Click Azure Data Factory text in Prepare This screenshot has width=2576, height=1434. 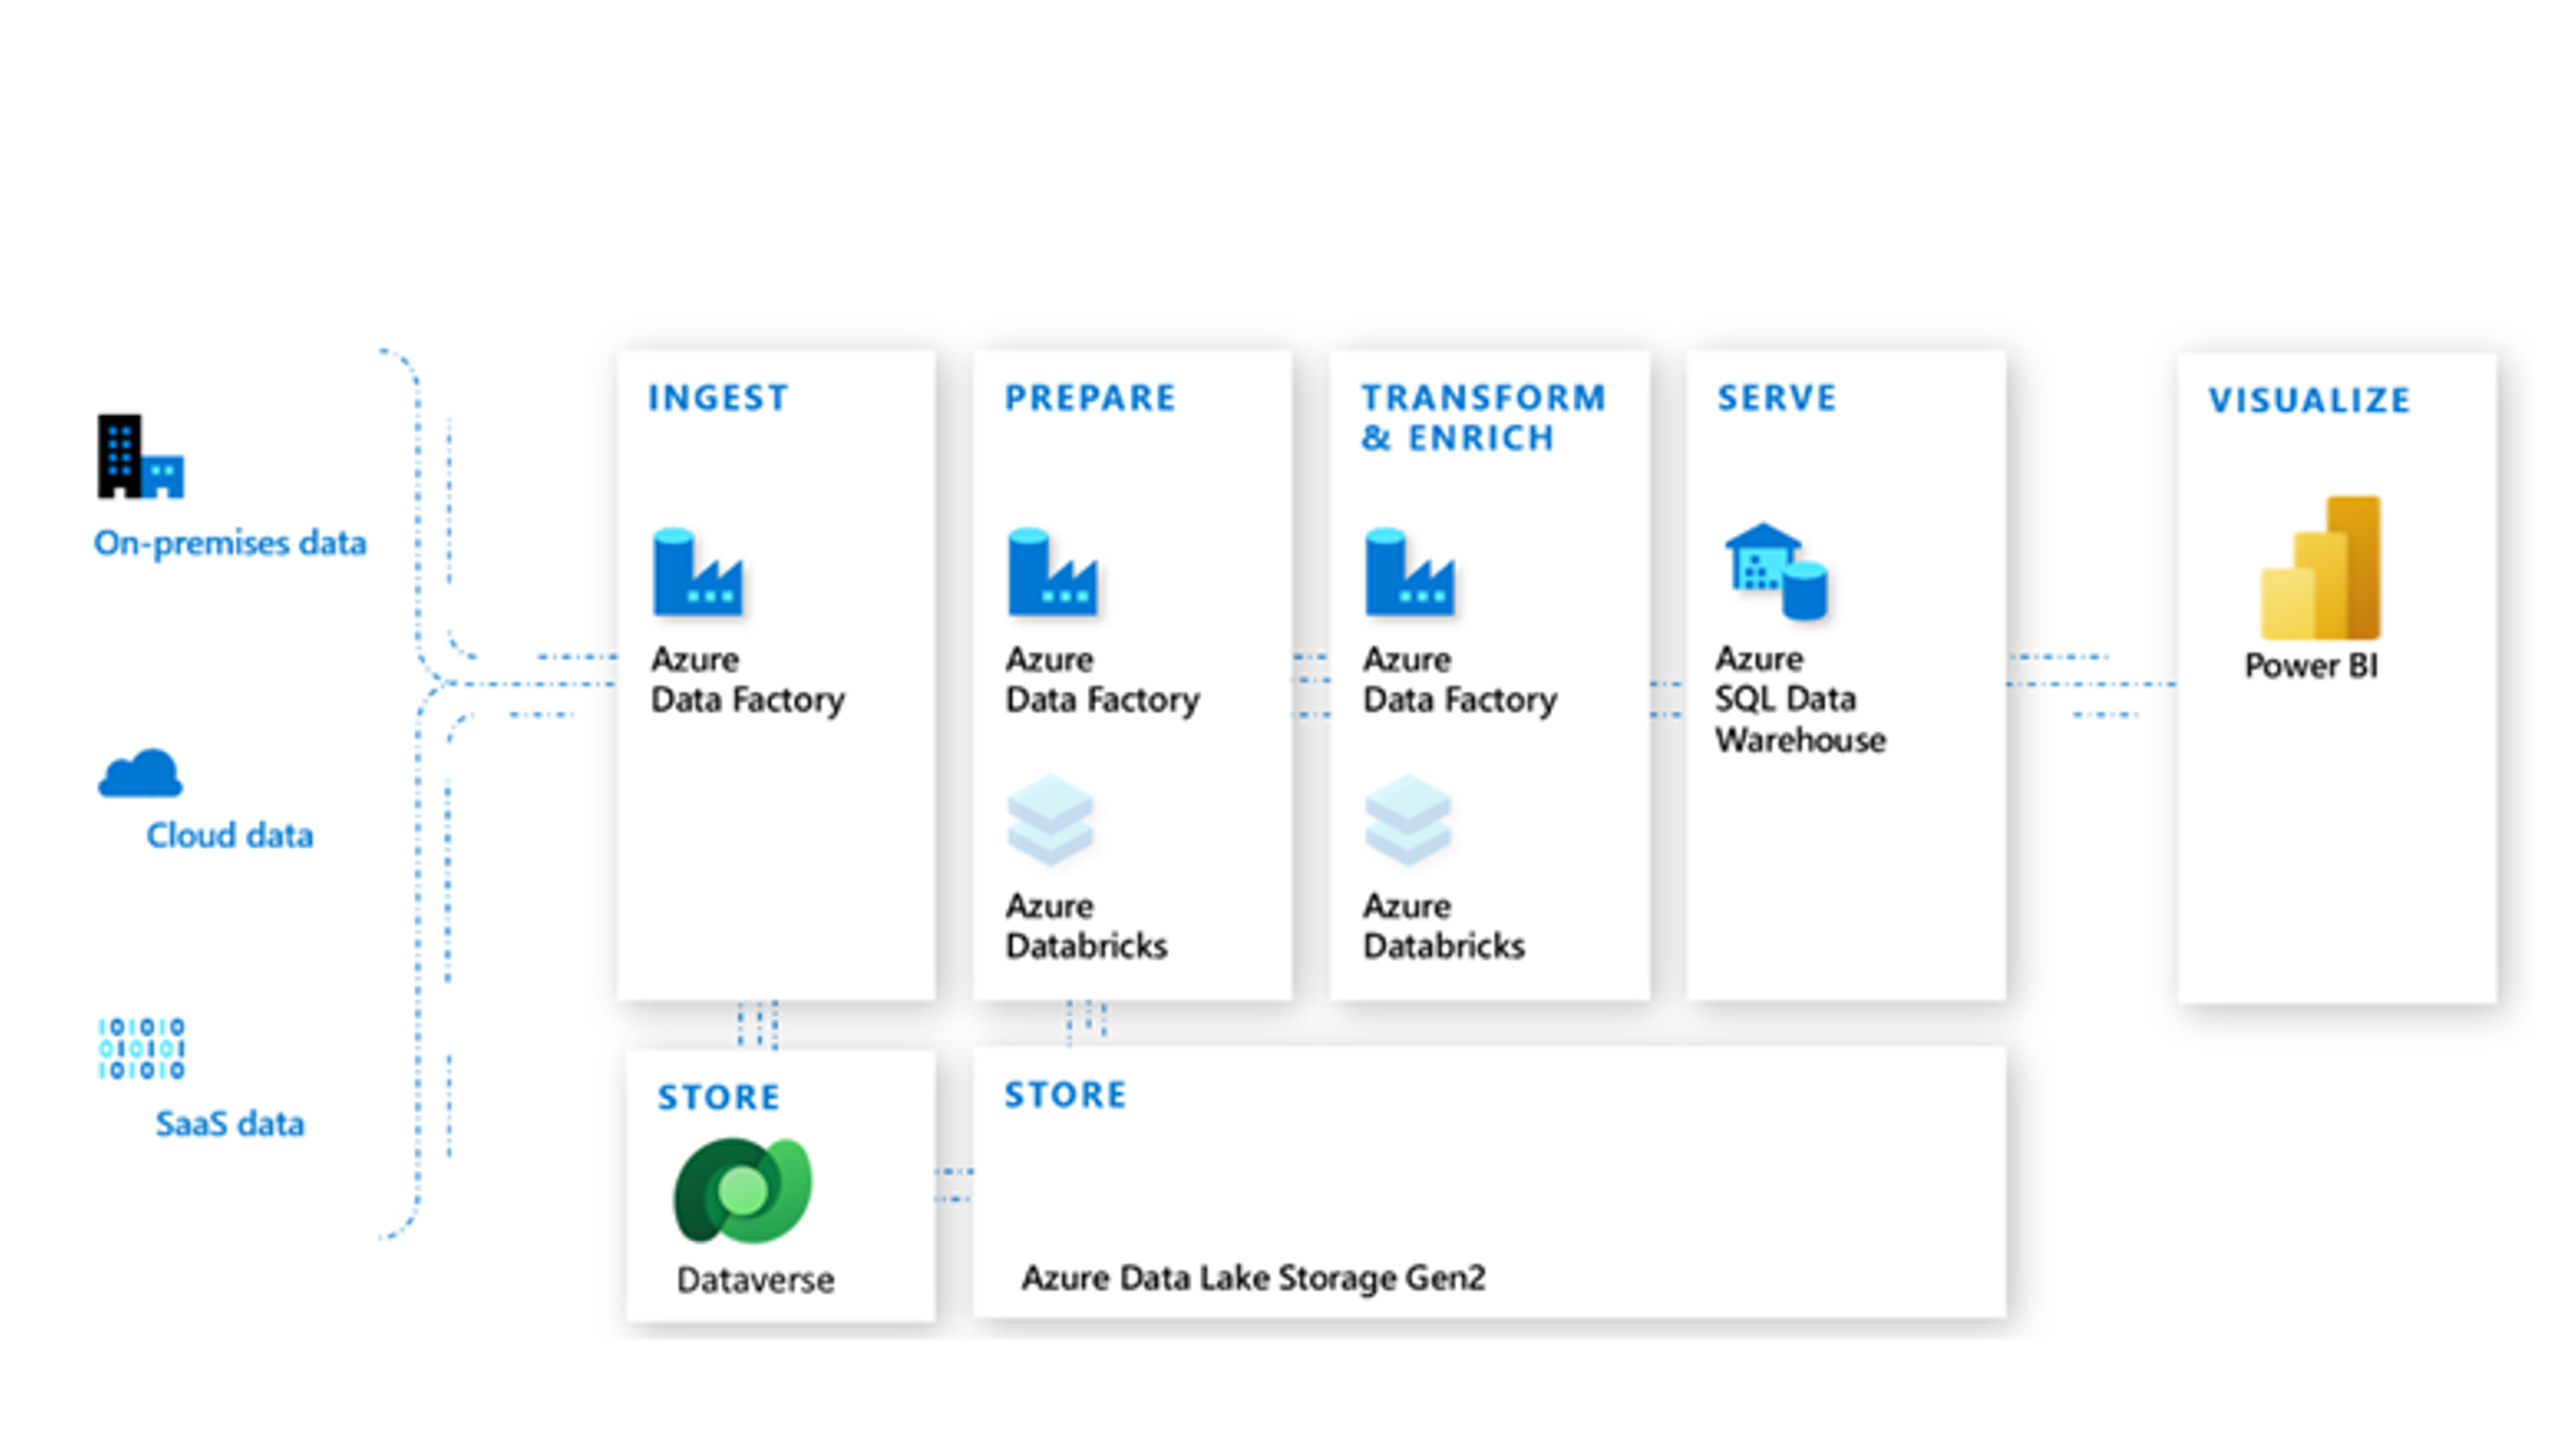click(x=1102, y=680)
